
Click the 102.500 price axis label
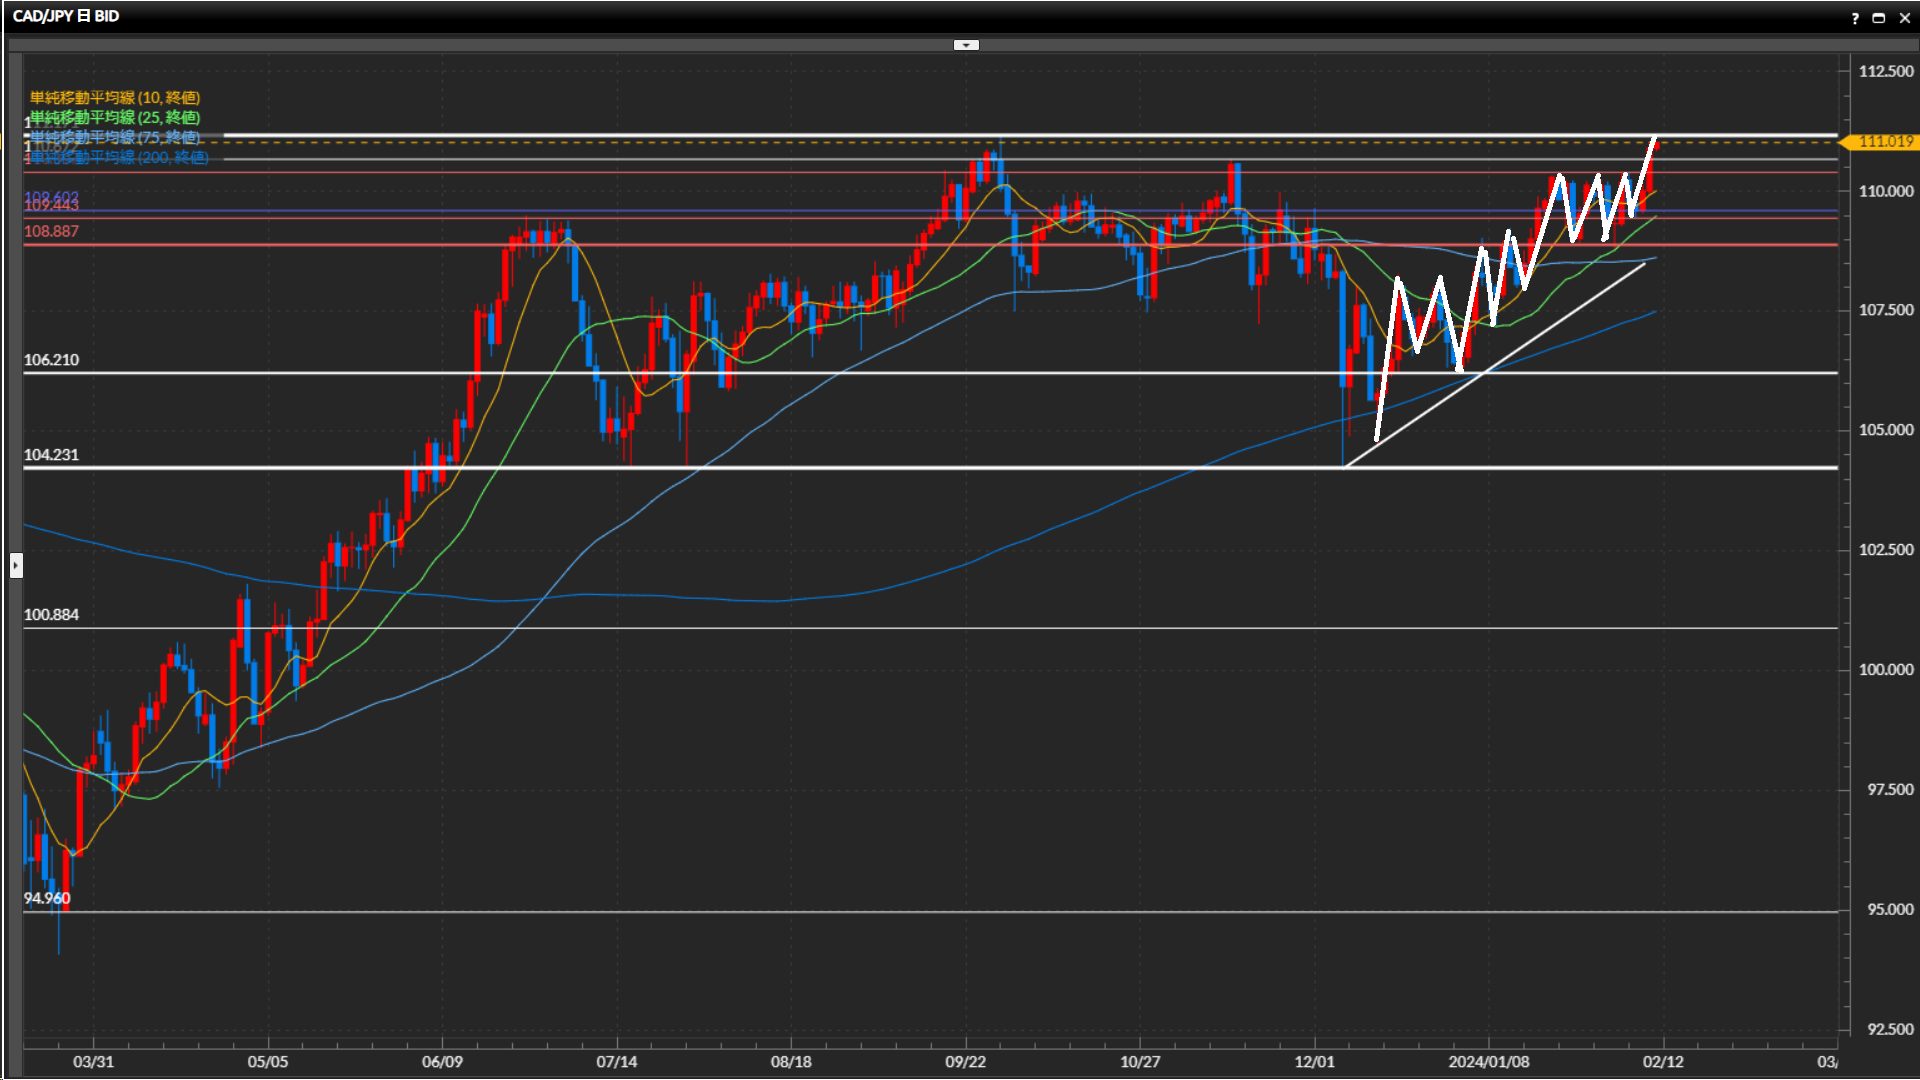(x=1885, y=550)
